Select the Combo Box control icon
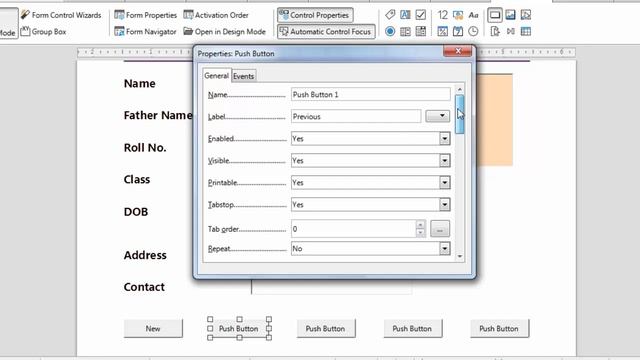 pos(420,31)
